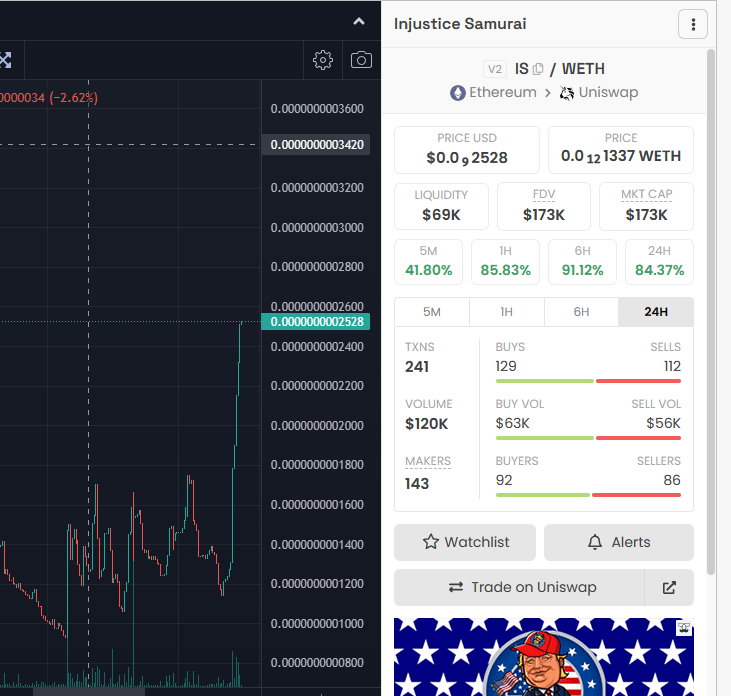Click the BUY VOL $63K value

click(512, 423)
